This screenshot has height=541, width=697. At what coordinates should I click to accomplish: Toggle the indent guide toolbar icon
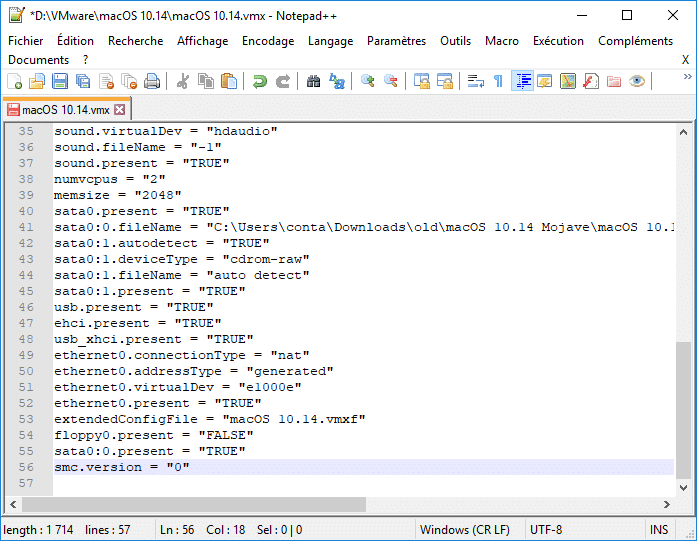tap(522, 81)
